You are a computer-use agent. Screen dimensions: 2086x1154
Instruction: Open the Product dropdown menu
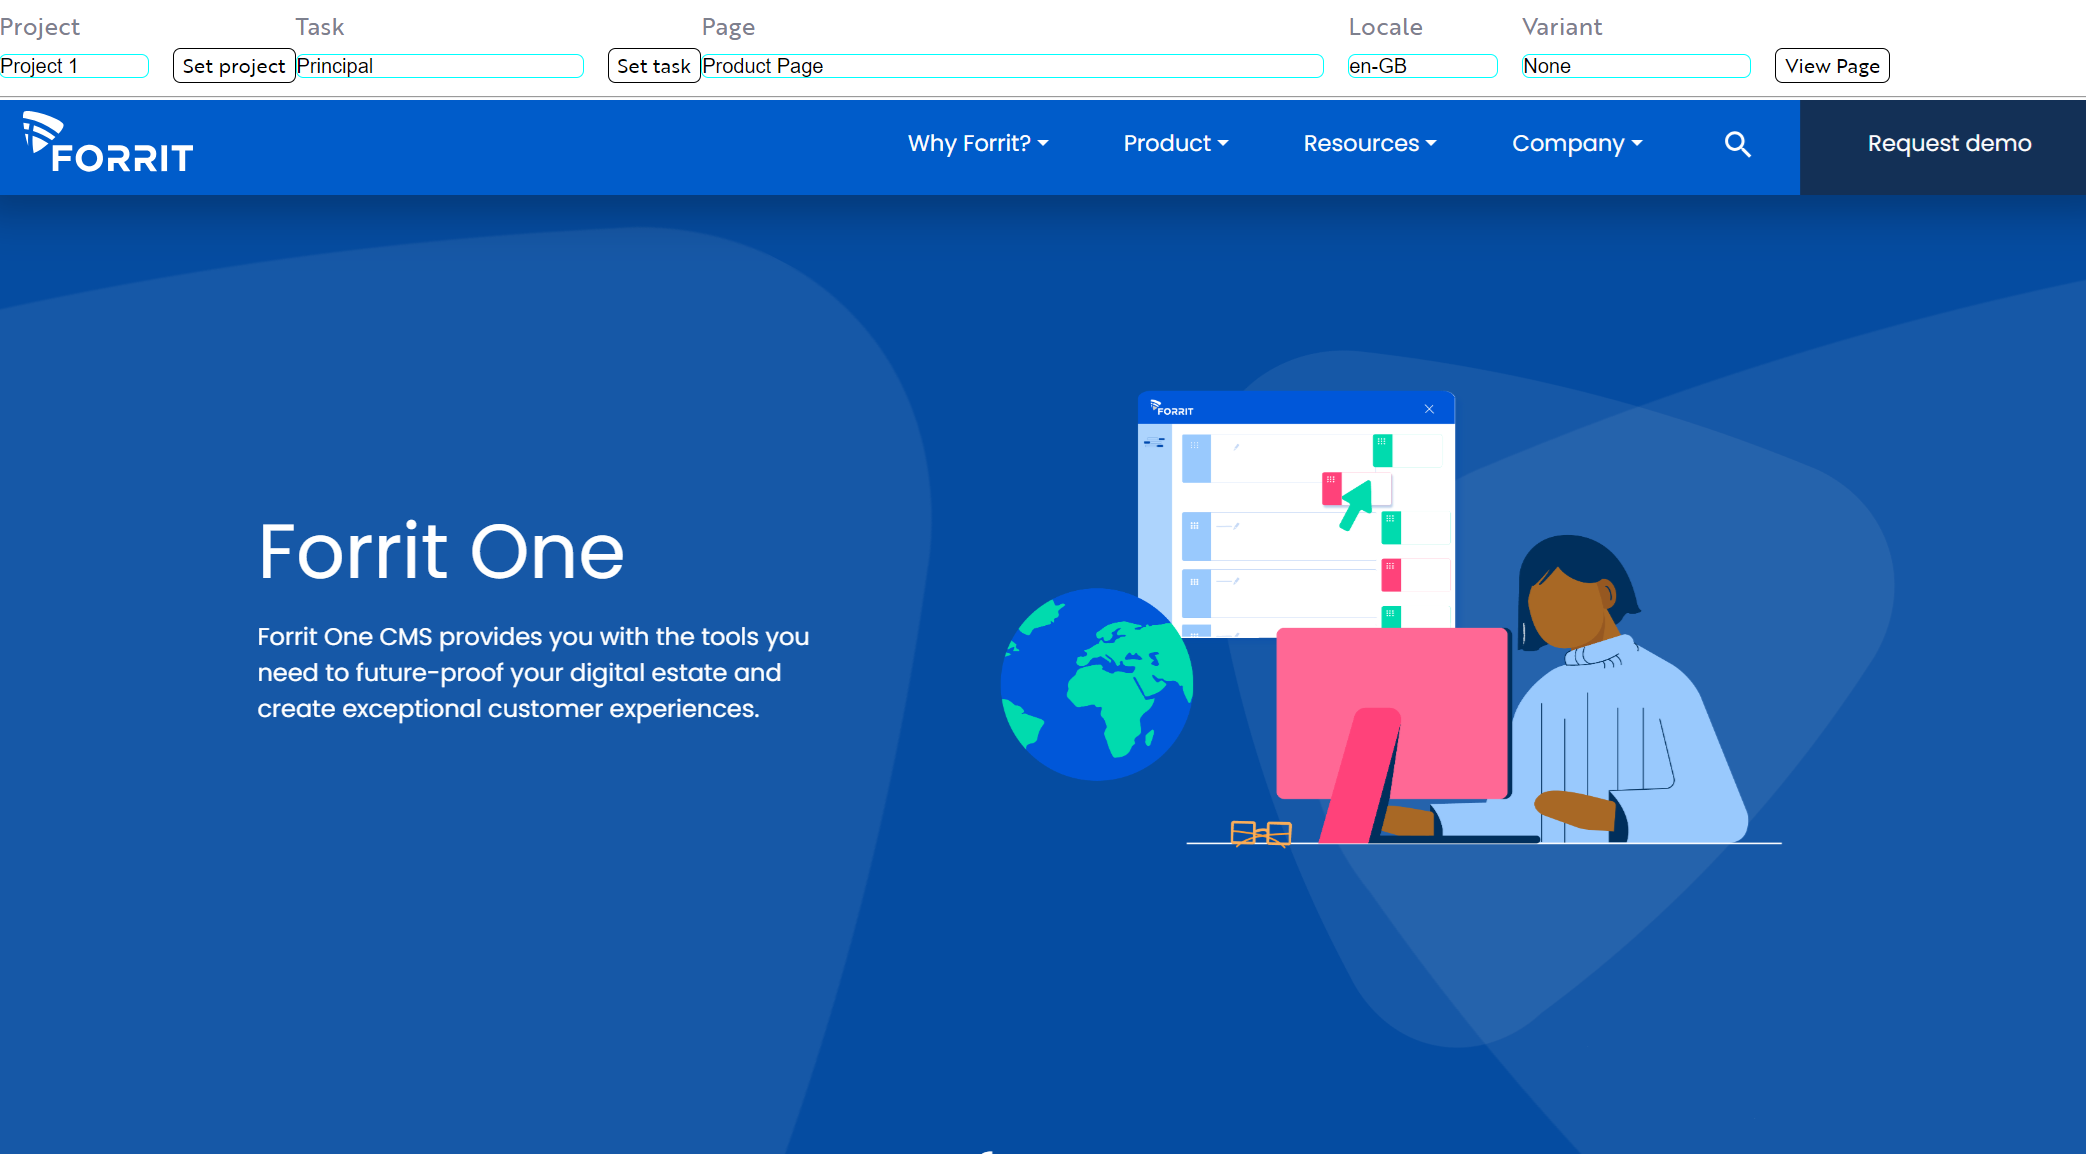point(1176,143)
